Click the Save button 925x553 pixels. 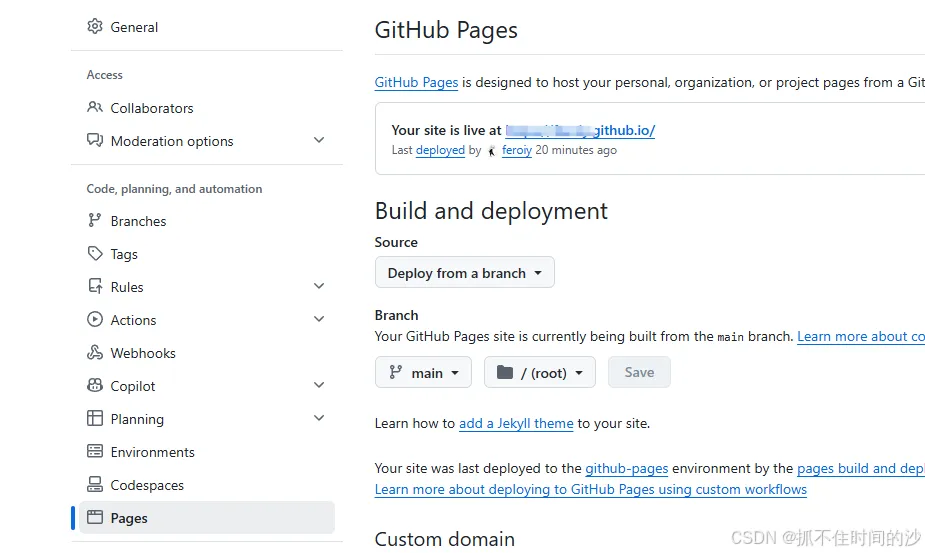pyautogui.click(x=639, y=372)
